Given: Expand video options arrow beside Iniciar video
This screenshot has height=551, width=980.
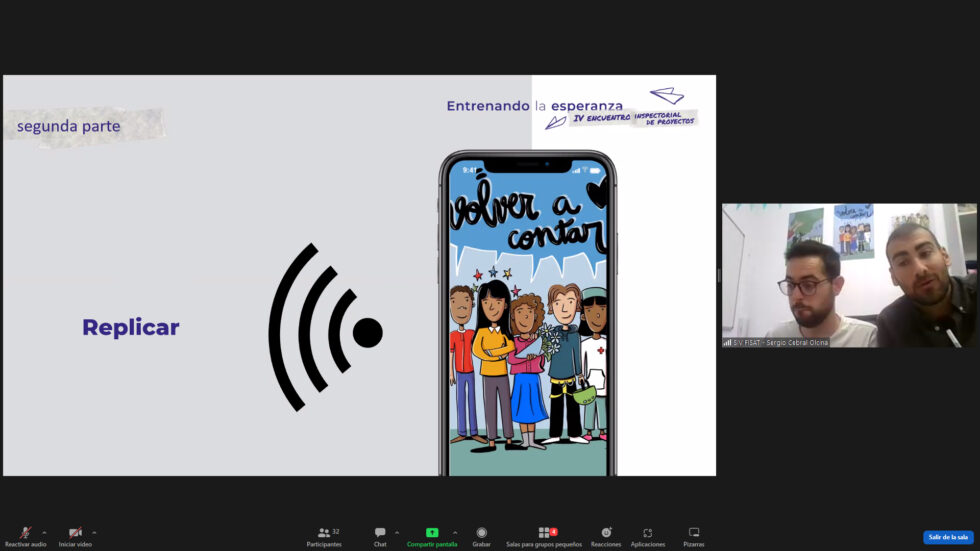Looking at the screenshot, I should click(x=94, y=532).
